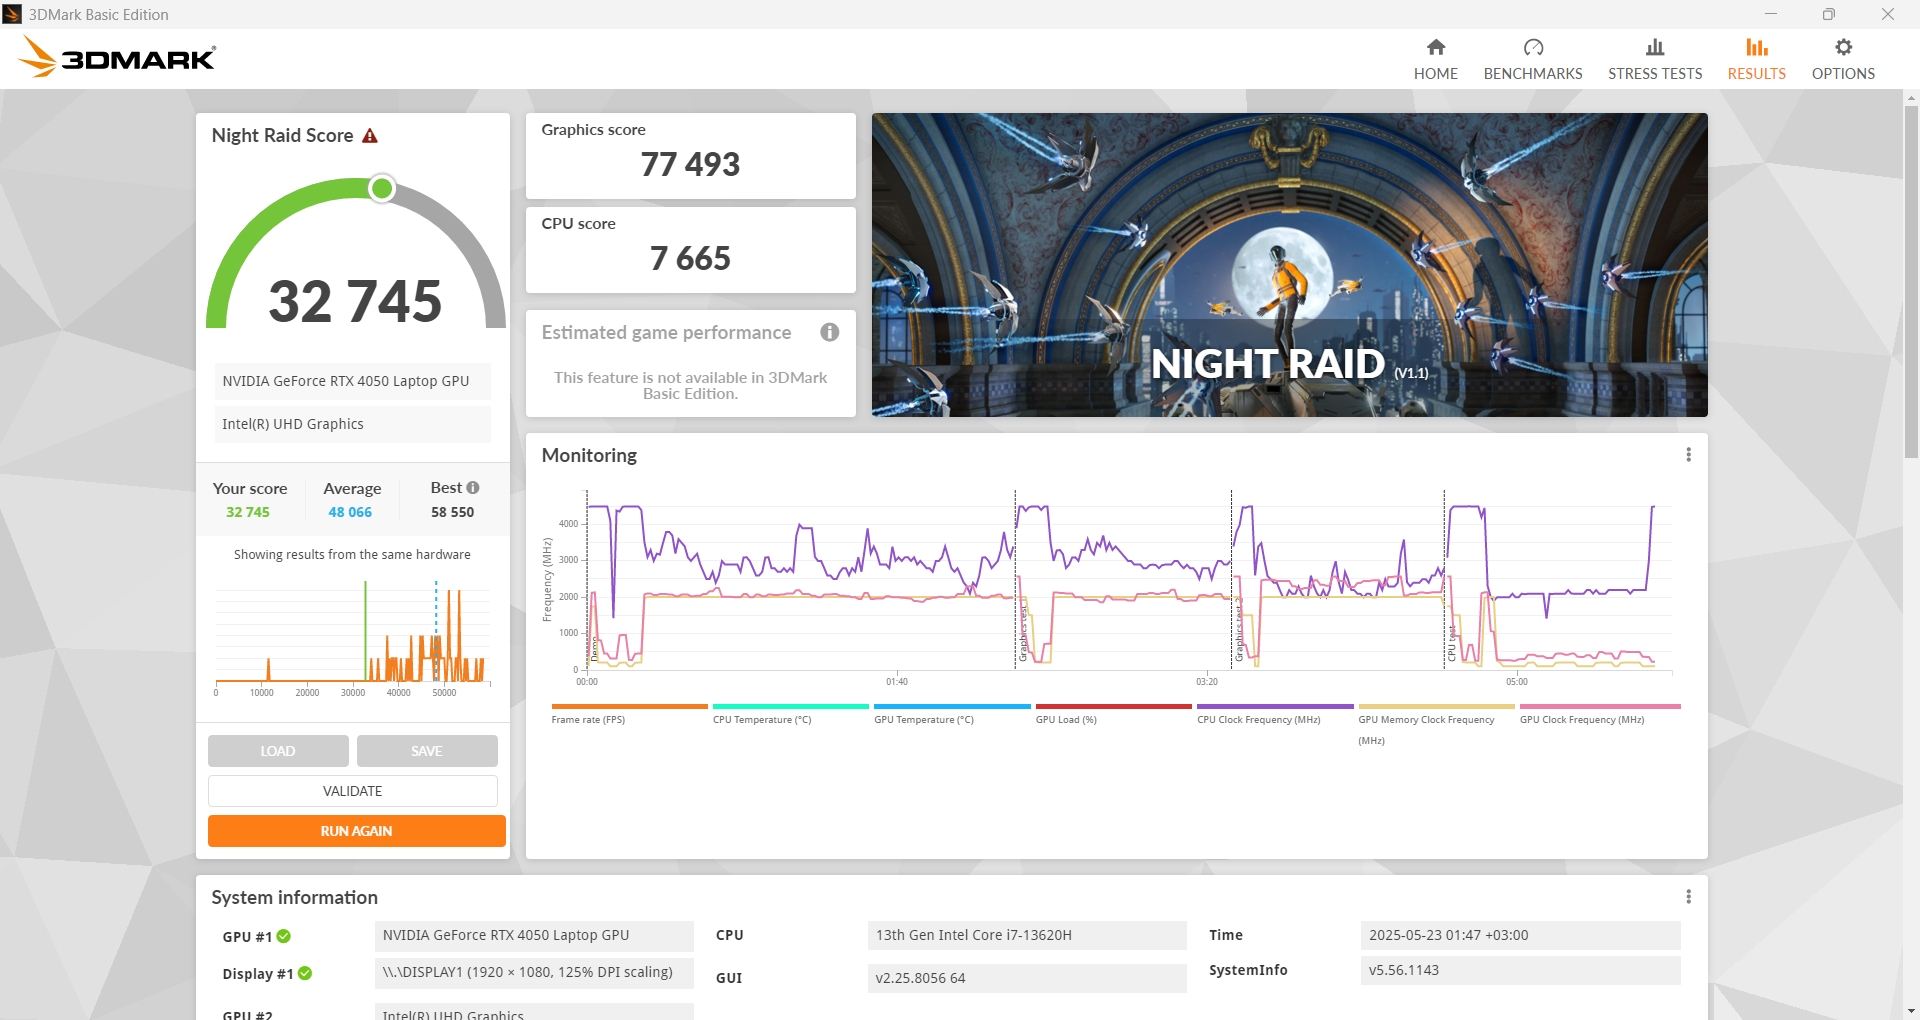Click the NVIDIA GeForce RTX 4050 field under score
The height and width of the screenshot is (1020, 1920).
click(353, 381)
